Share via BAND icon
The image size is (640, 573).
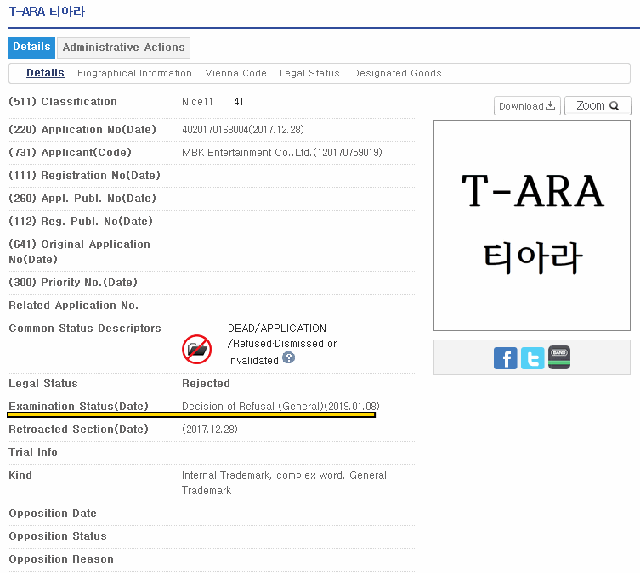coord(559,357)
